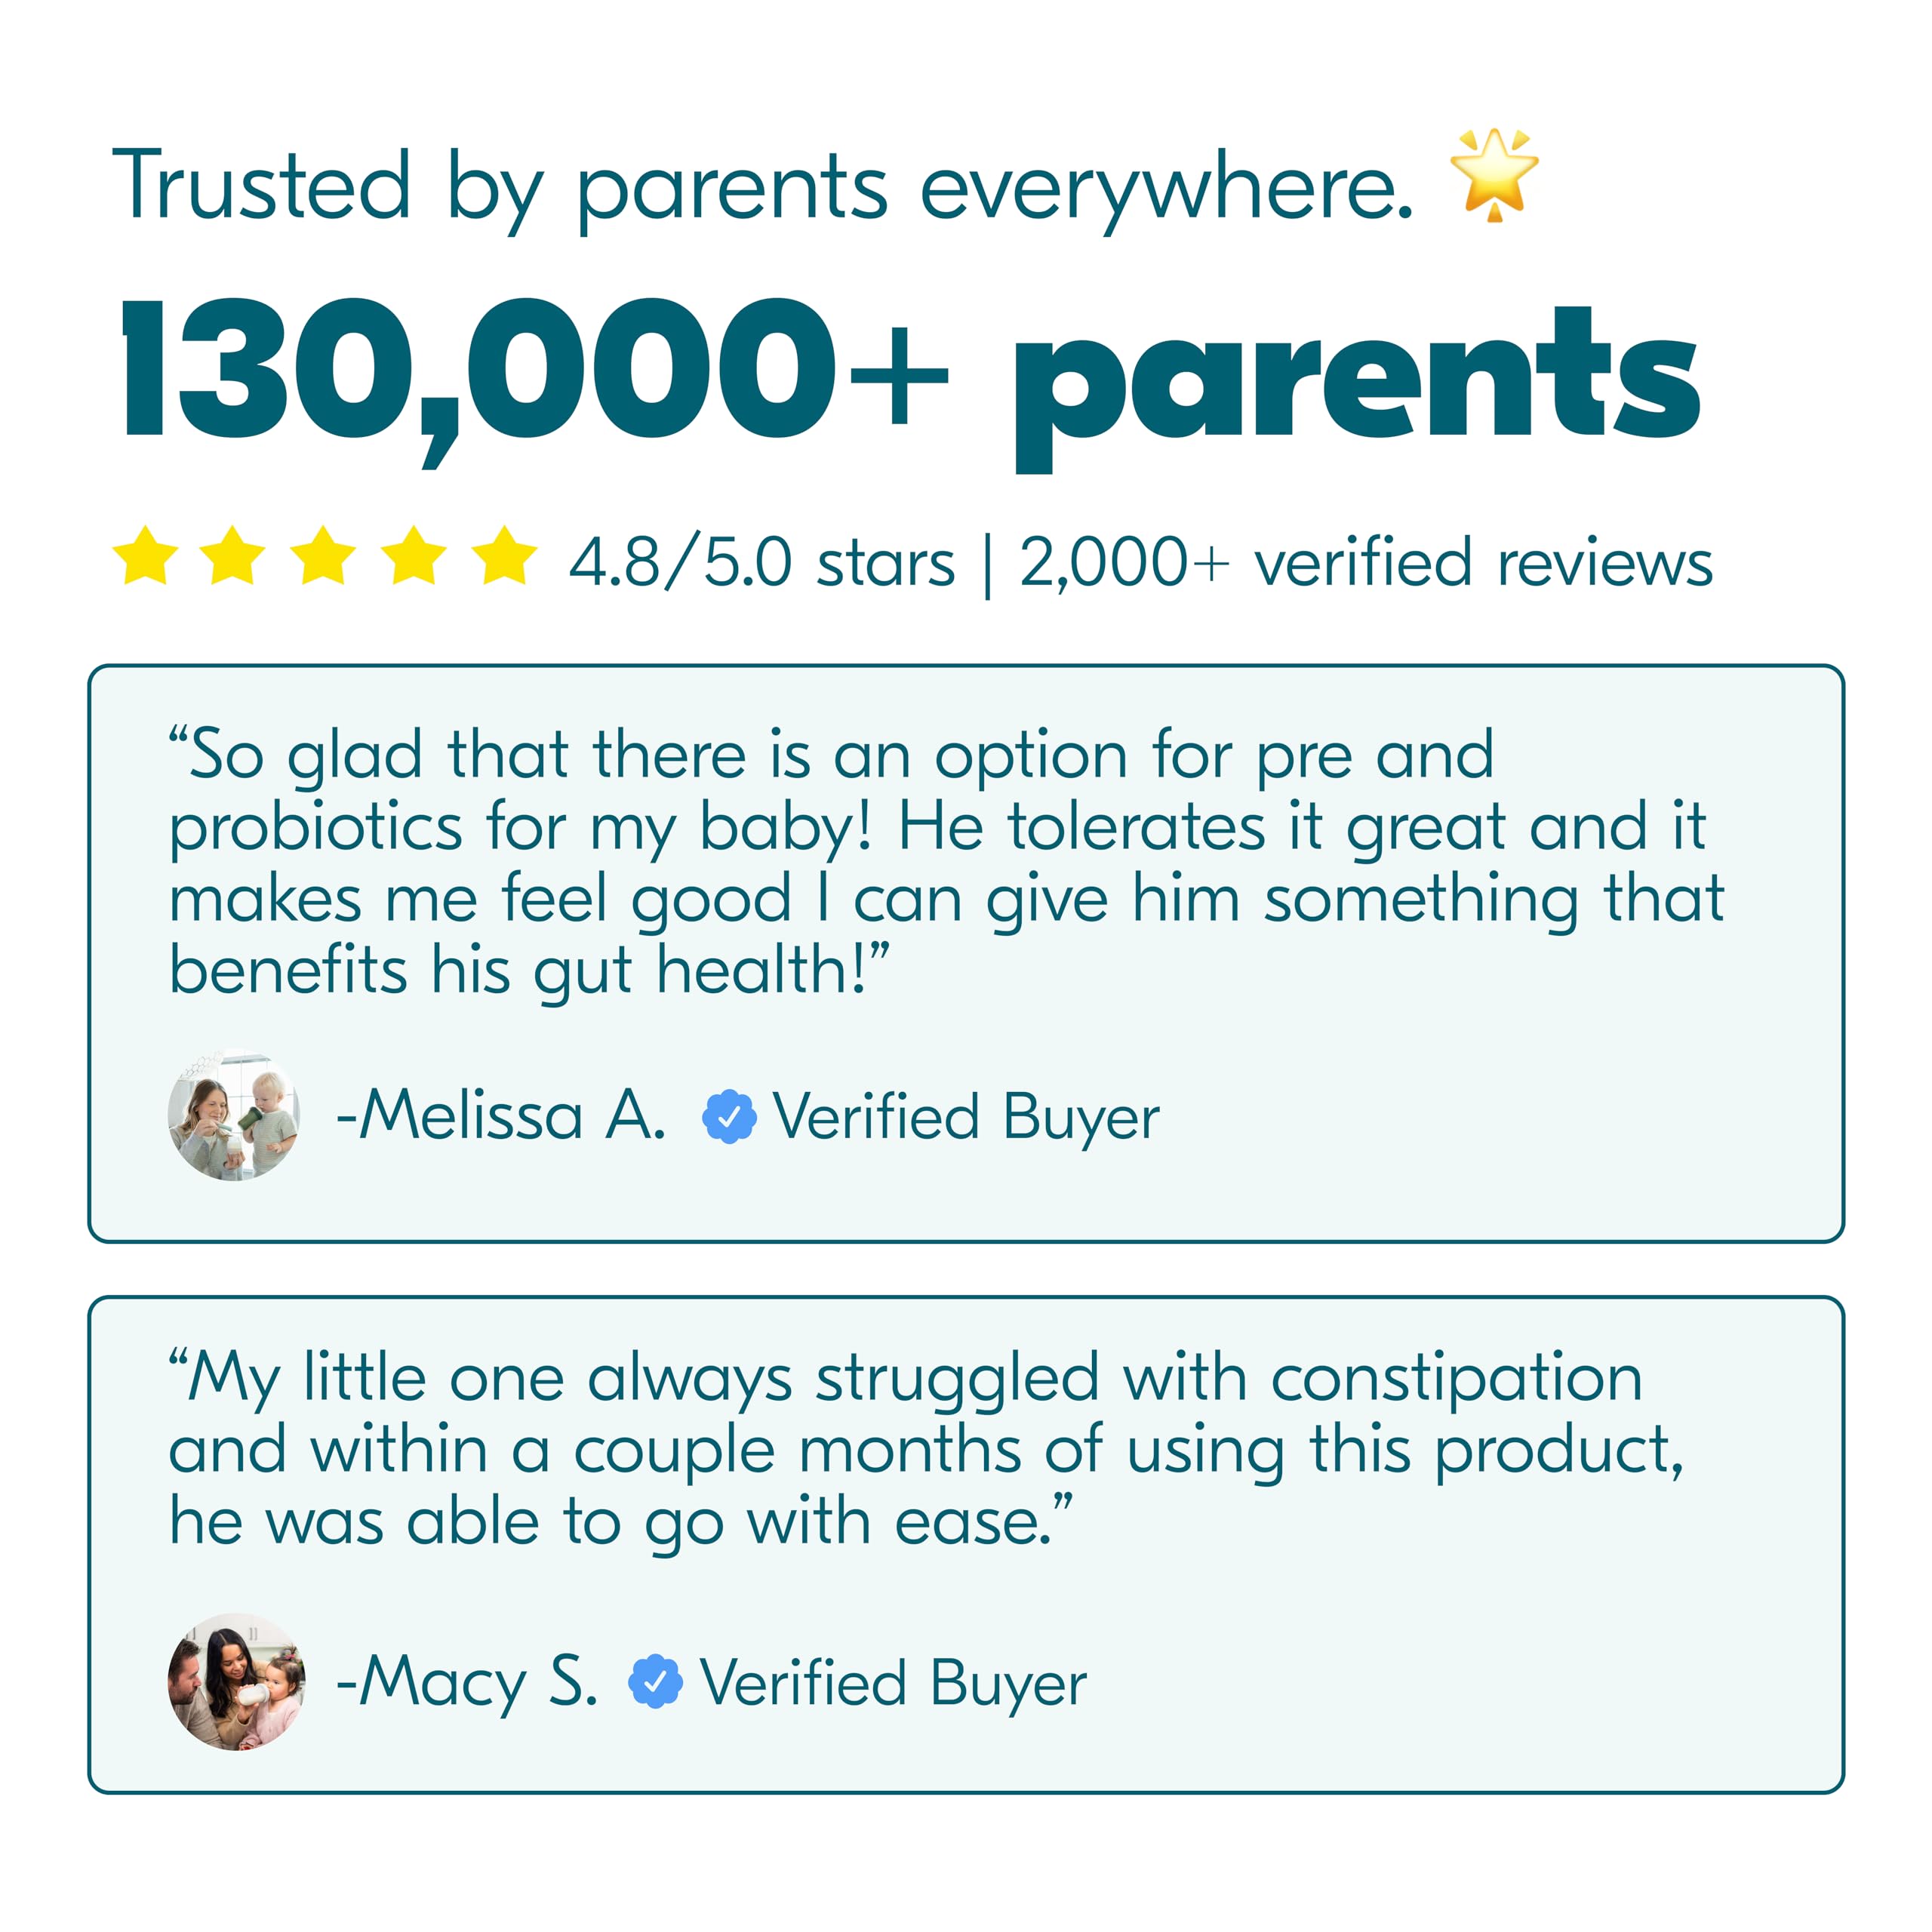Click the review text about pre and probiotics
The height and width of the screenshot is (1932, 1932).
pos(946,862)
